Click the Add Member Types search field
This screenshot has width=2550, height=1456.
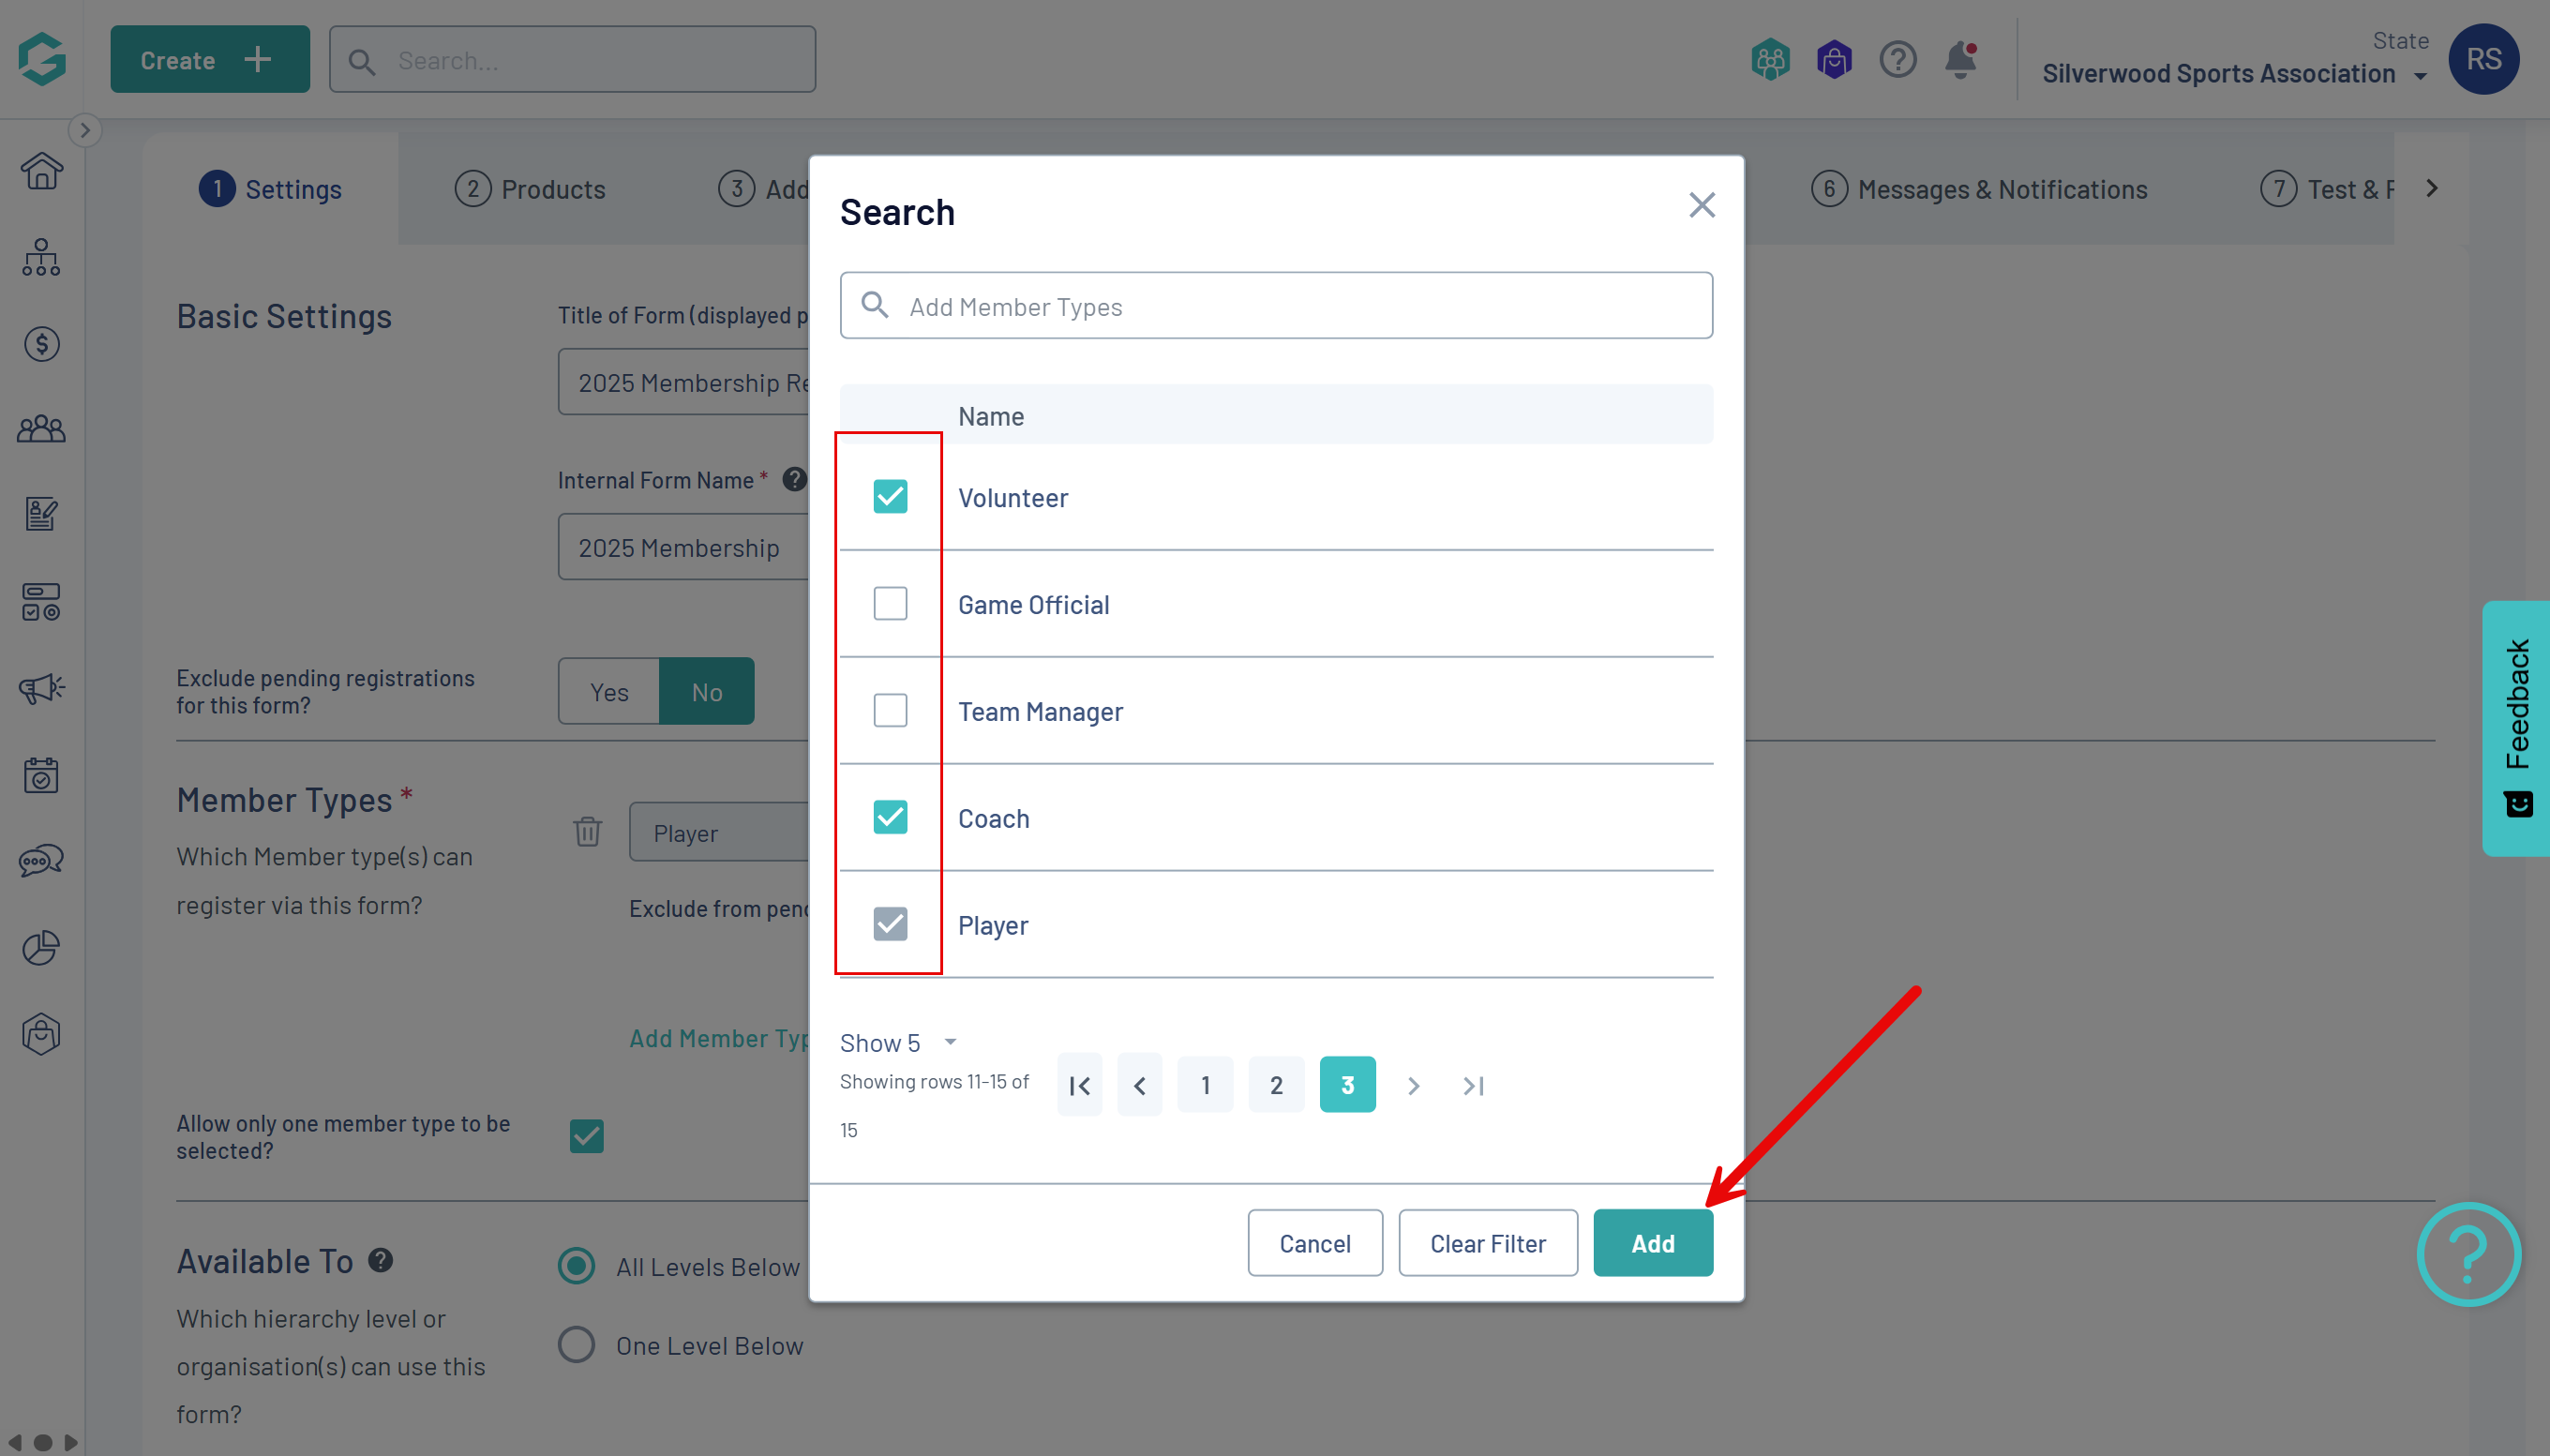(x=1276, y=306)
